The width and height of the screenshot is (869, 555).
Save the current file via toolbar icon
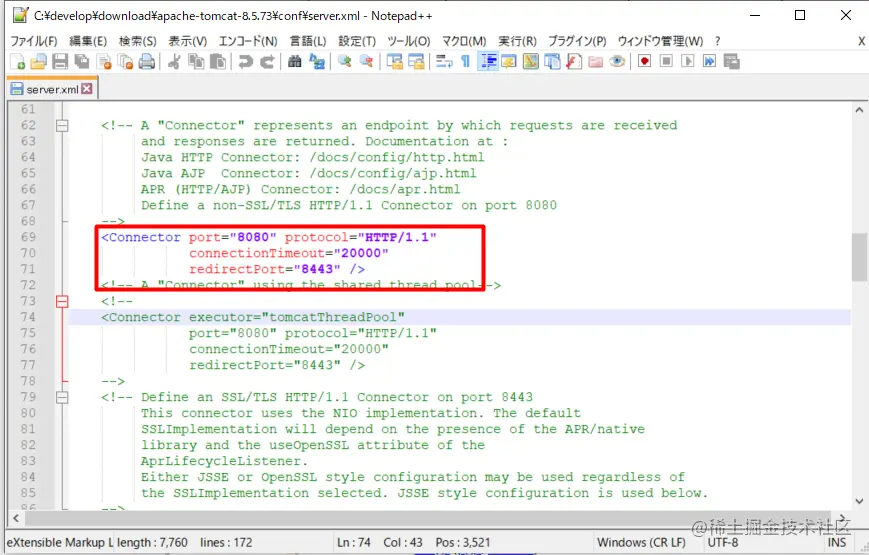pos(60,62)
